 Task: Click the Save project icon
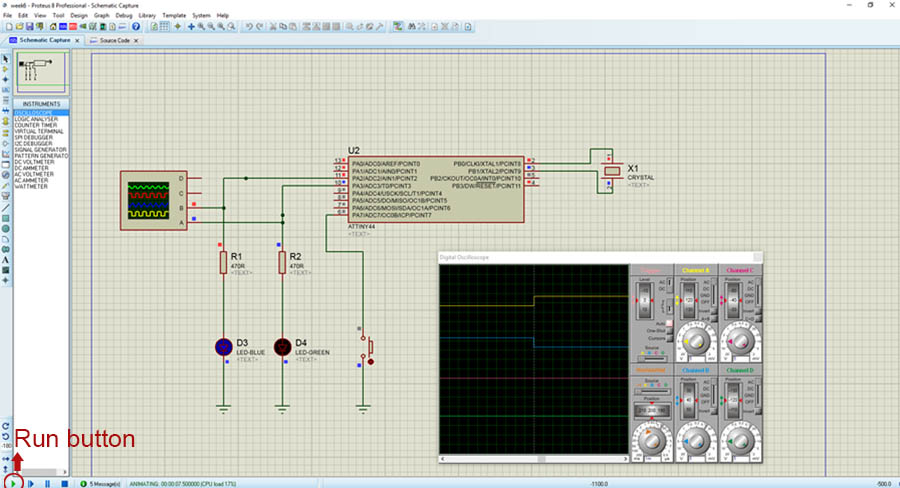[28, 27]
